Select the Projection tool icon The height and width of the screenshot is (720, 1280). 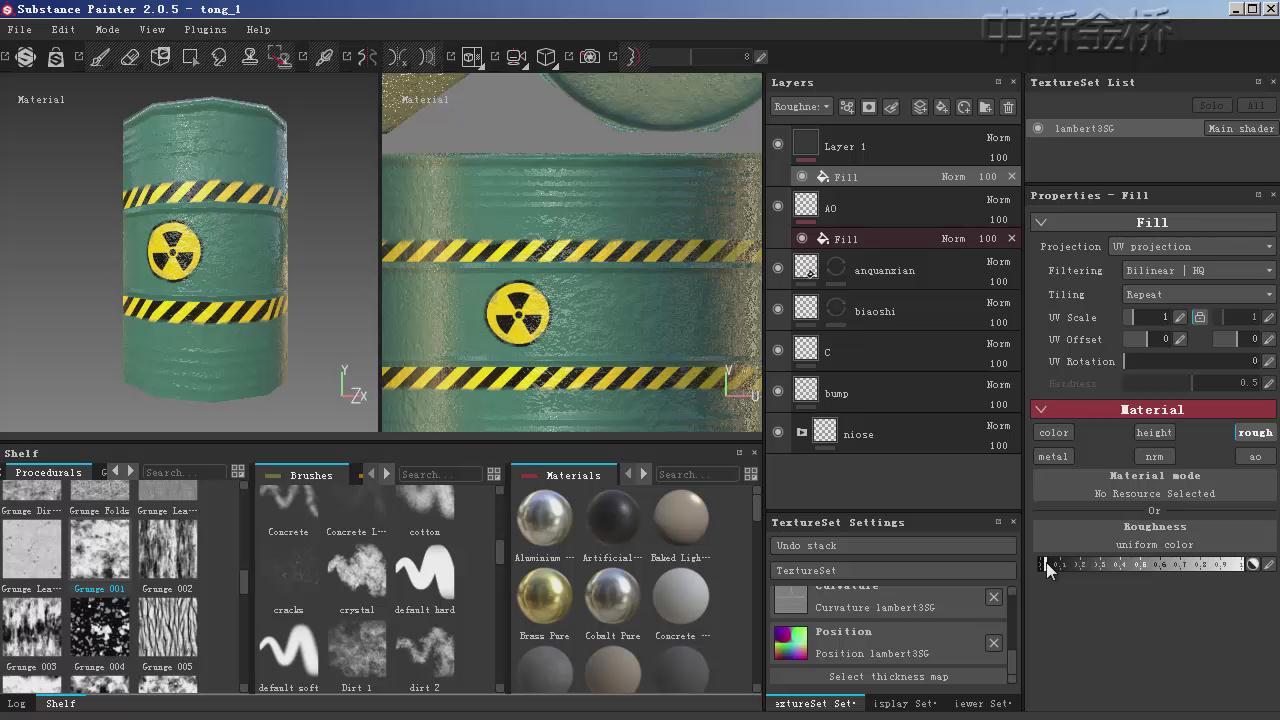click(160, 57)
